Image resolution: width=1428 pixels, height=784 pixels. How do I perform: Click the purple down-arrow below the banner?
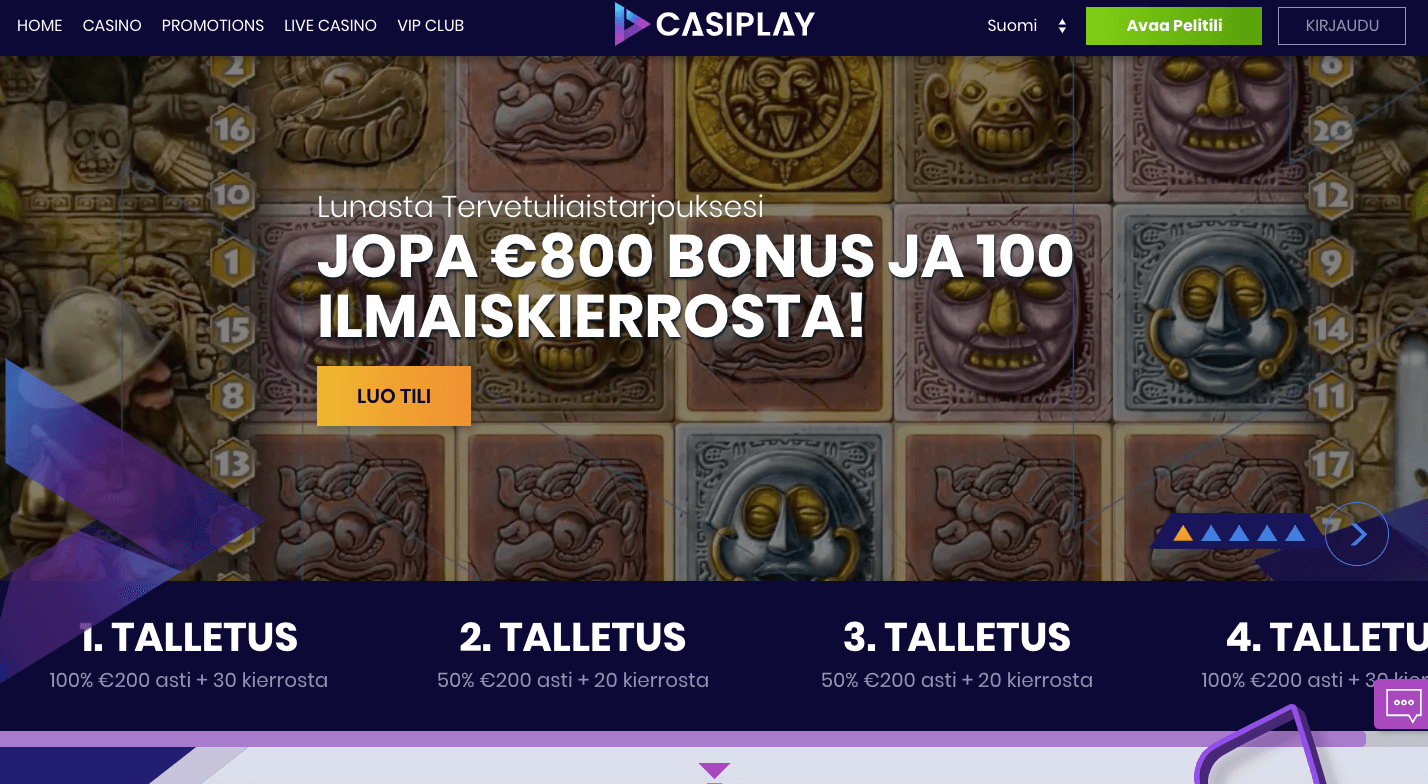pyautogui.click(x=714, y=770)
